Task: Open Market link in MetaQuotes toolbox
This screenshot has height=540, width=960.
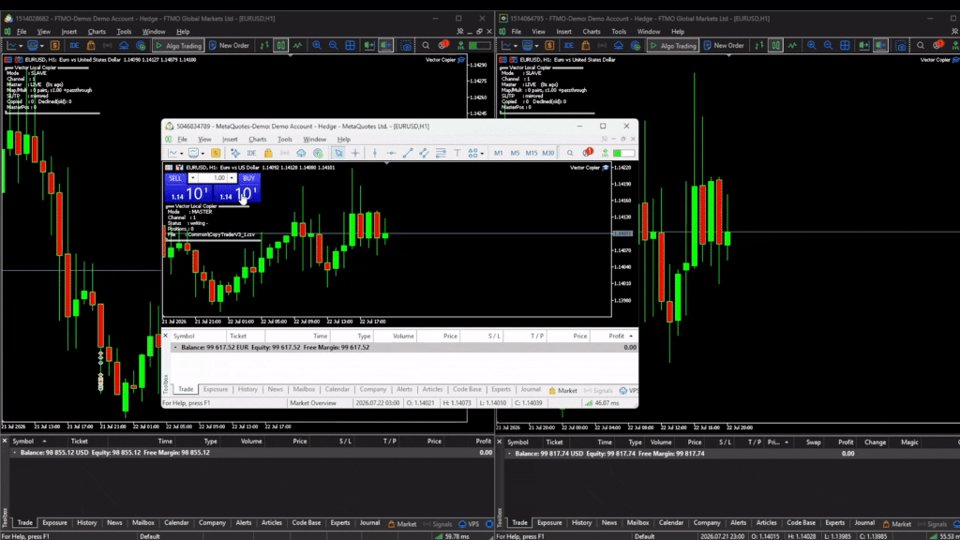Action: [563, 391]
